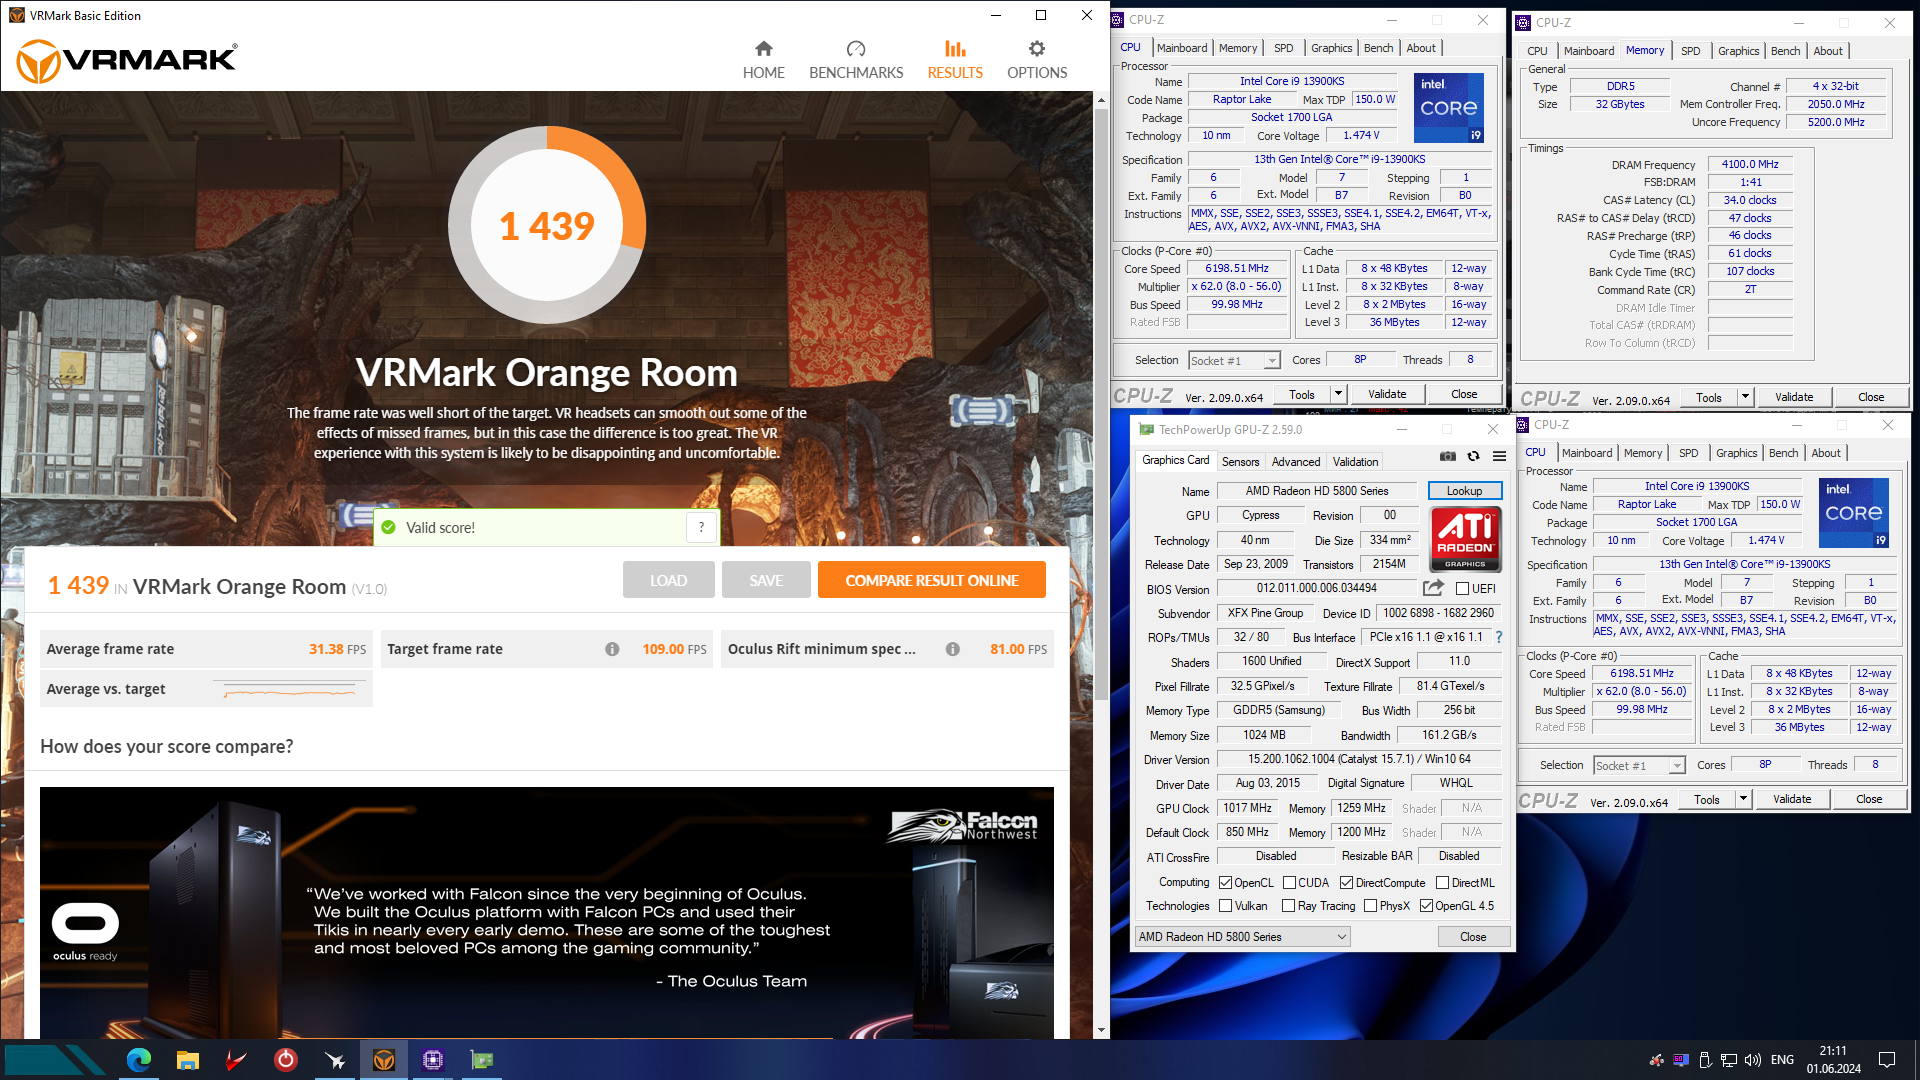1920x1080 pixels.
Task: Expand Tools dropdown arrow in CPU-Z Memory window
Action: (1746, 398)
